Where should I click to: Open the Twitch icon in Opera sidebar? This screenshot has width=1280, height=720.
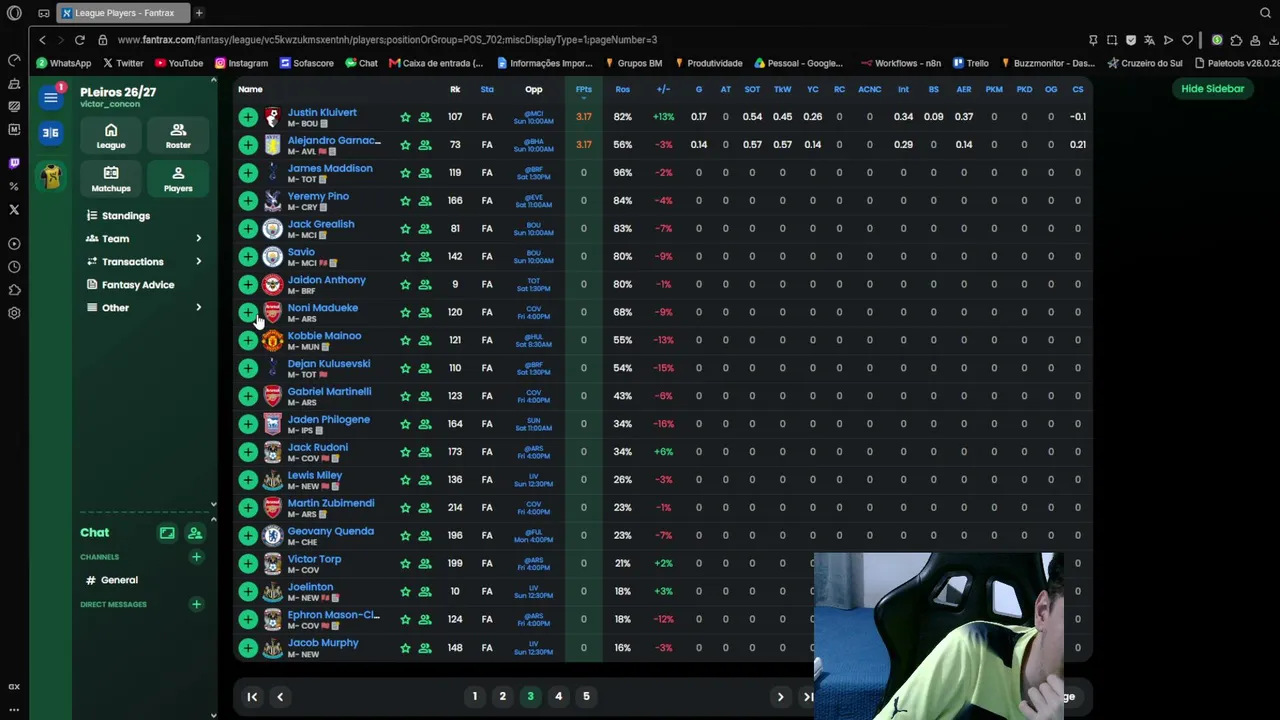click(x=14, y=163)
